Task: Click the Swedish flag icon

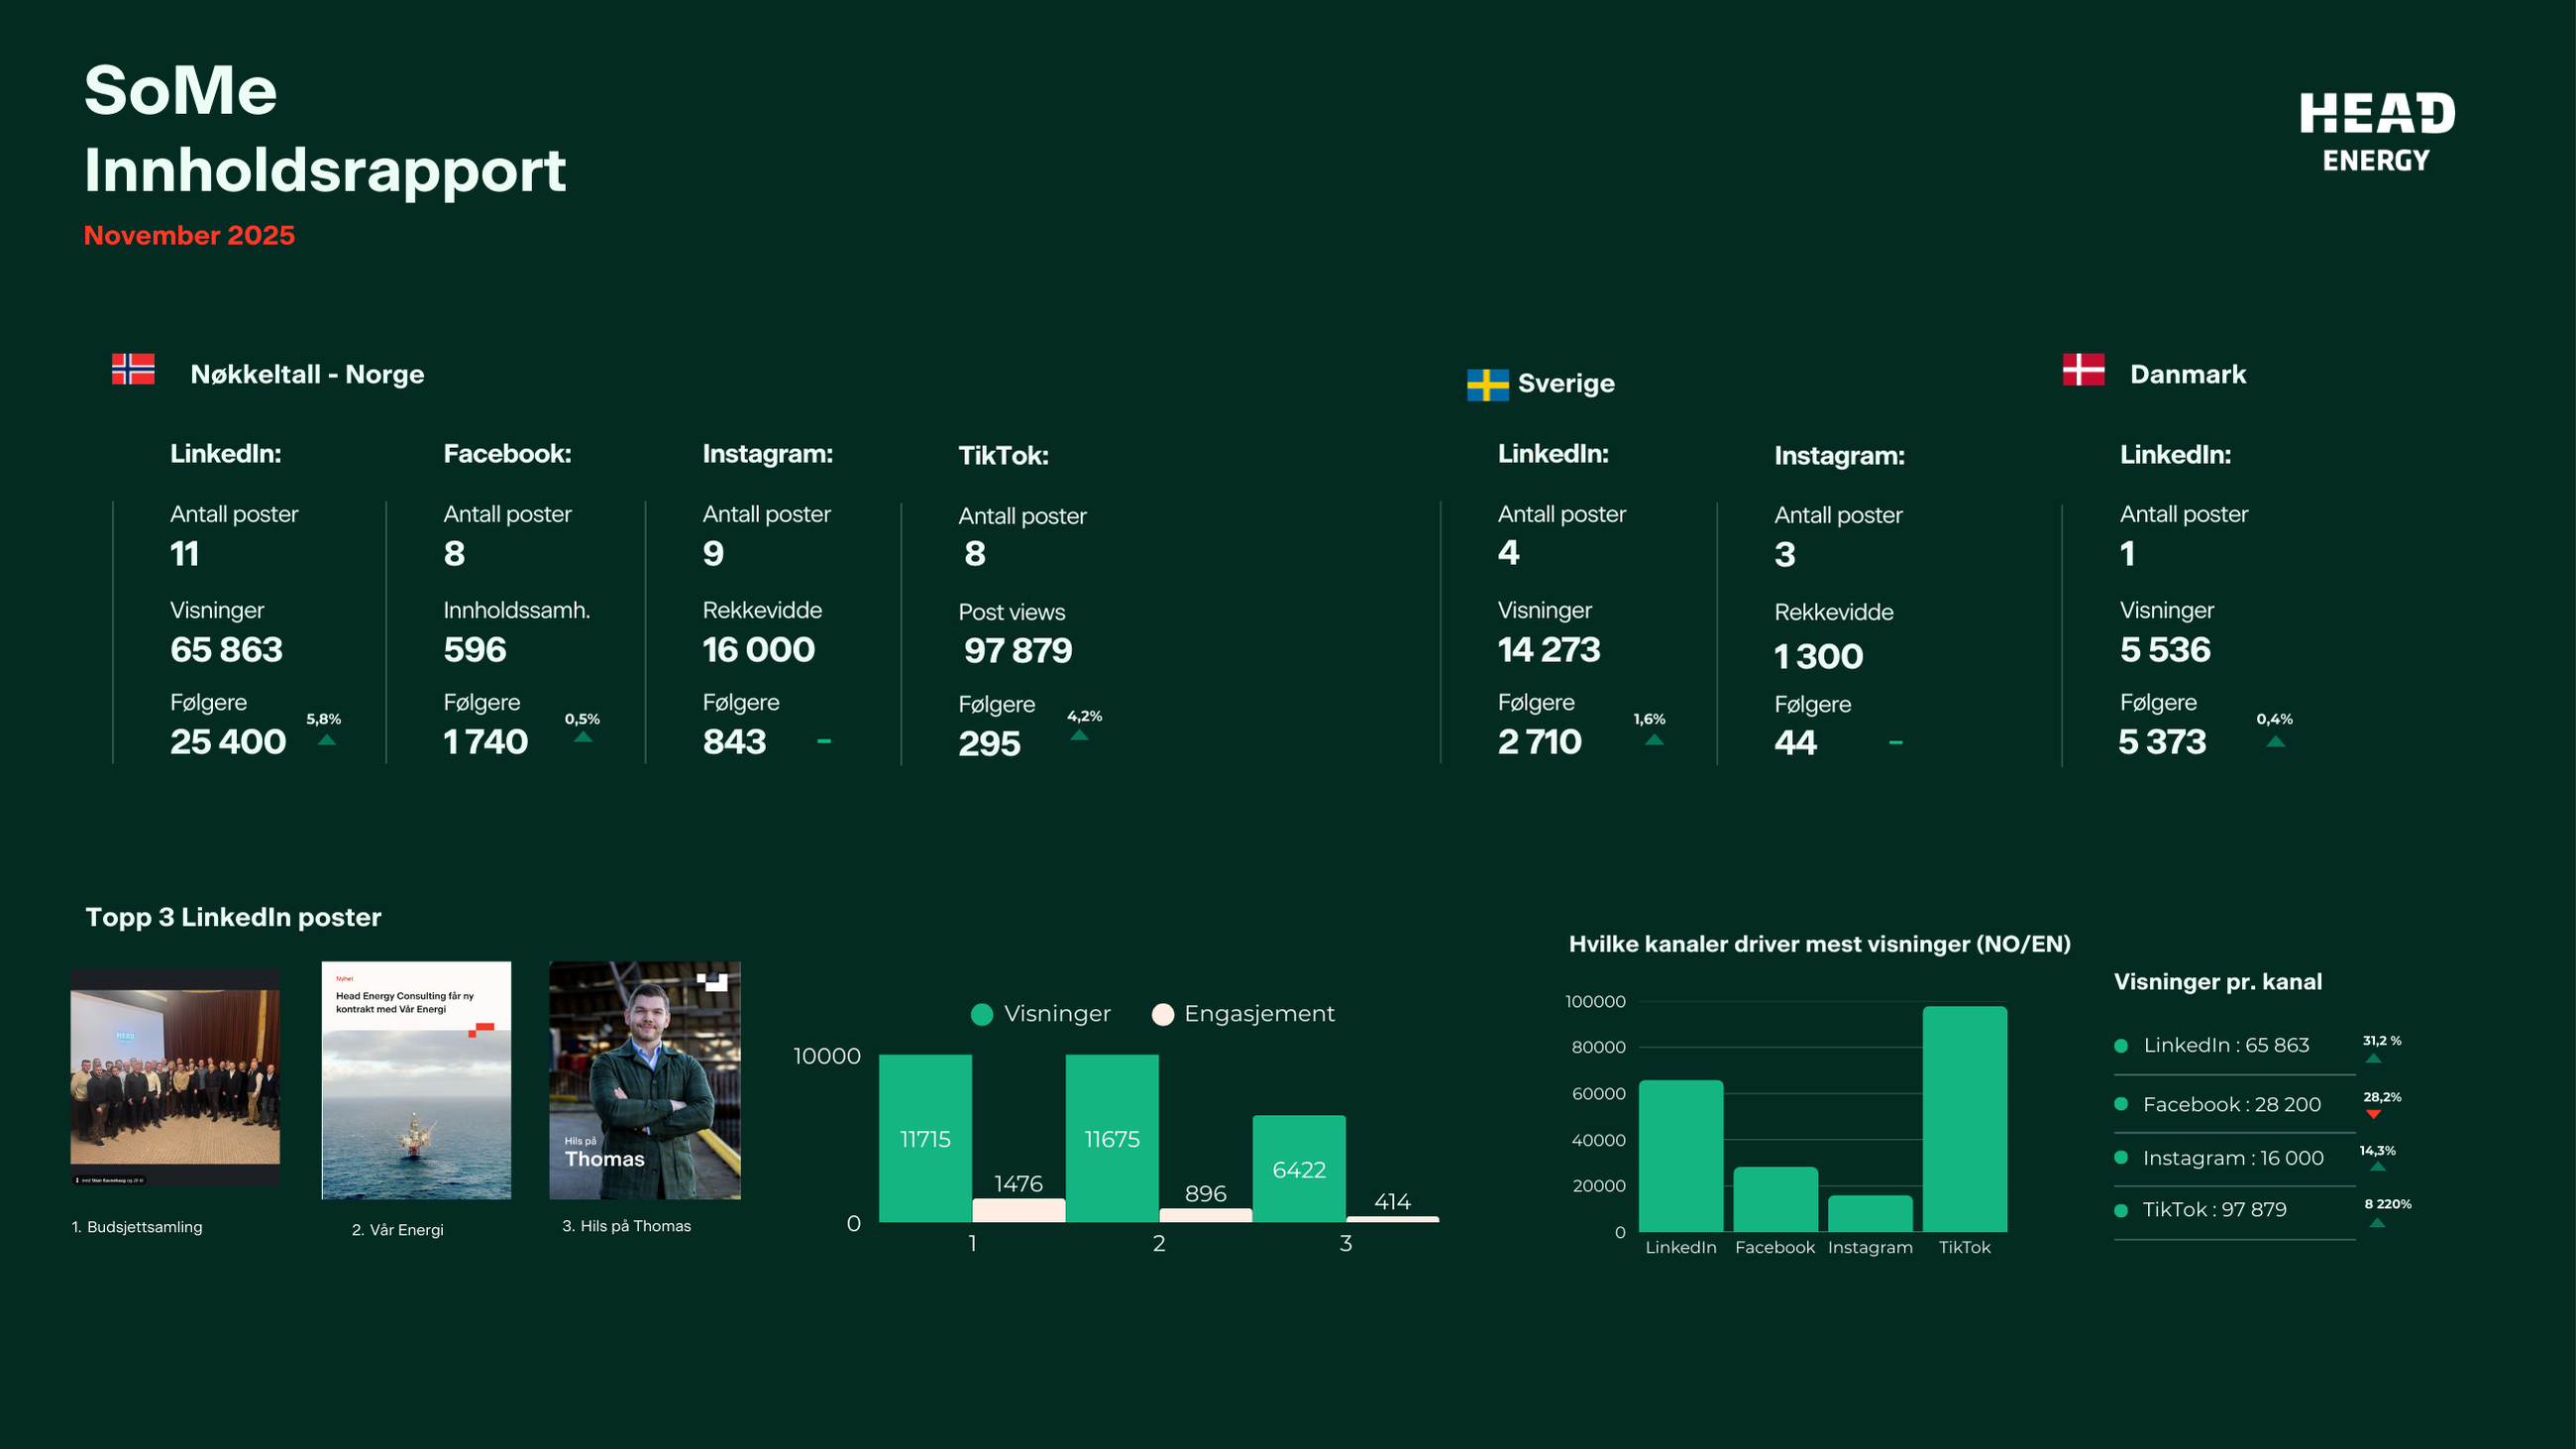Action: (x=1487, y=384)
